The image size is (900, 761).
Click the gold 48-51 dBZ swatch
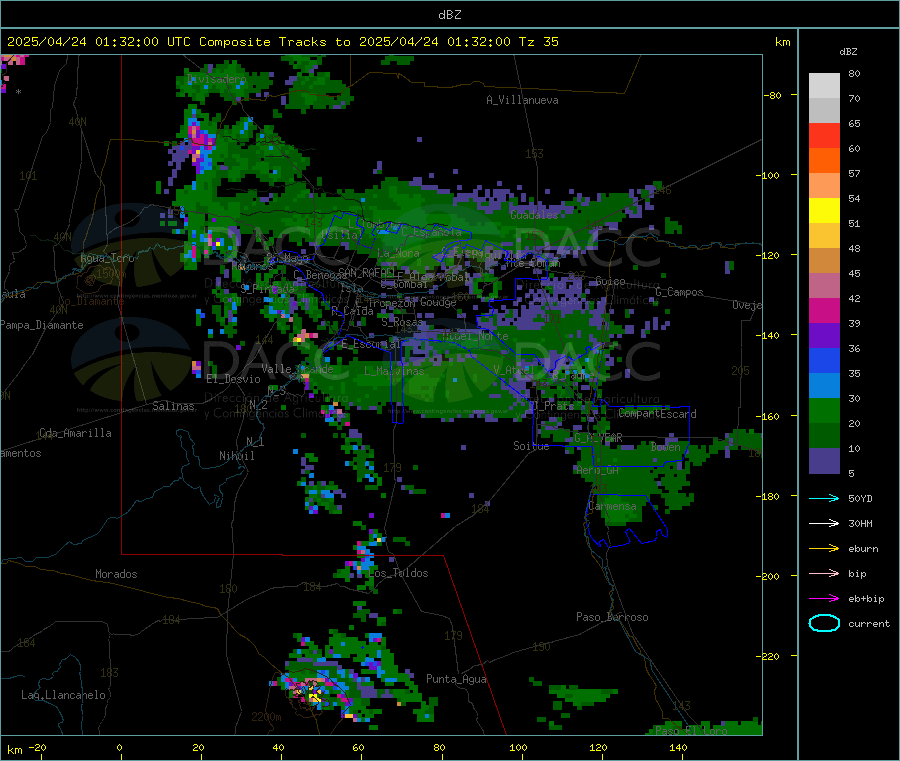[x=824, y=236]
